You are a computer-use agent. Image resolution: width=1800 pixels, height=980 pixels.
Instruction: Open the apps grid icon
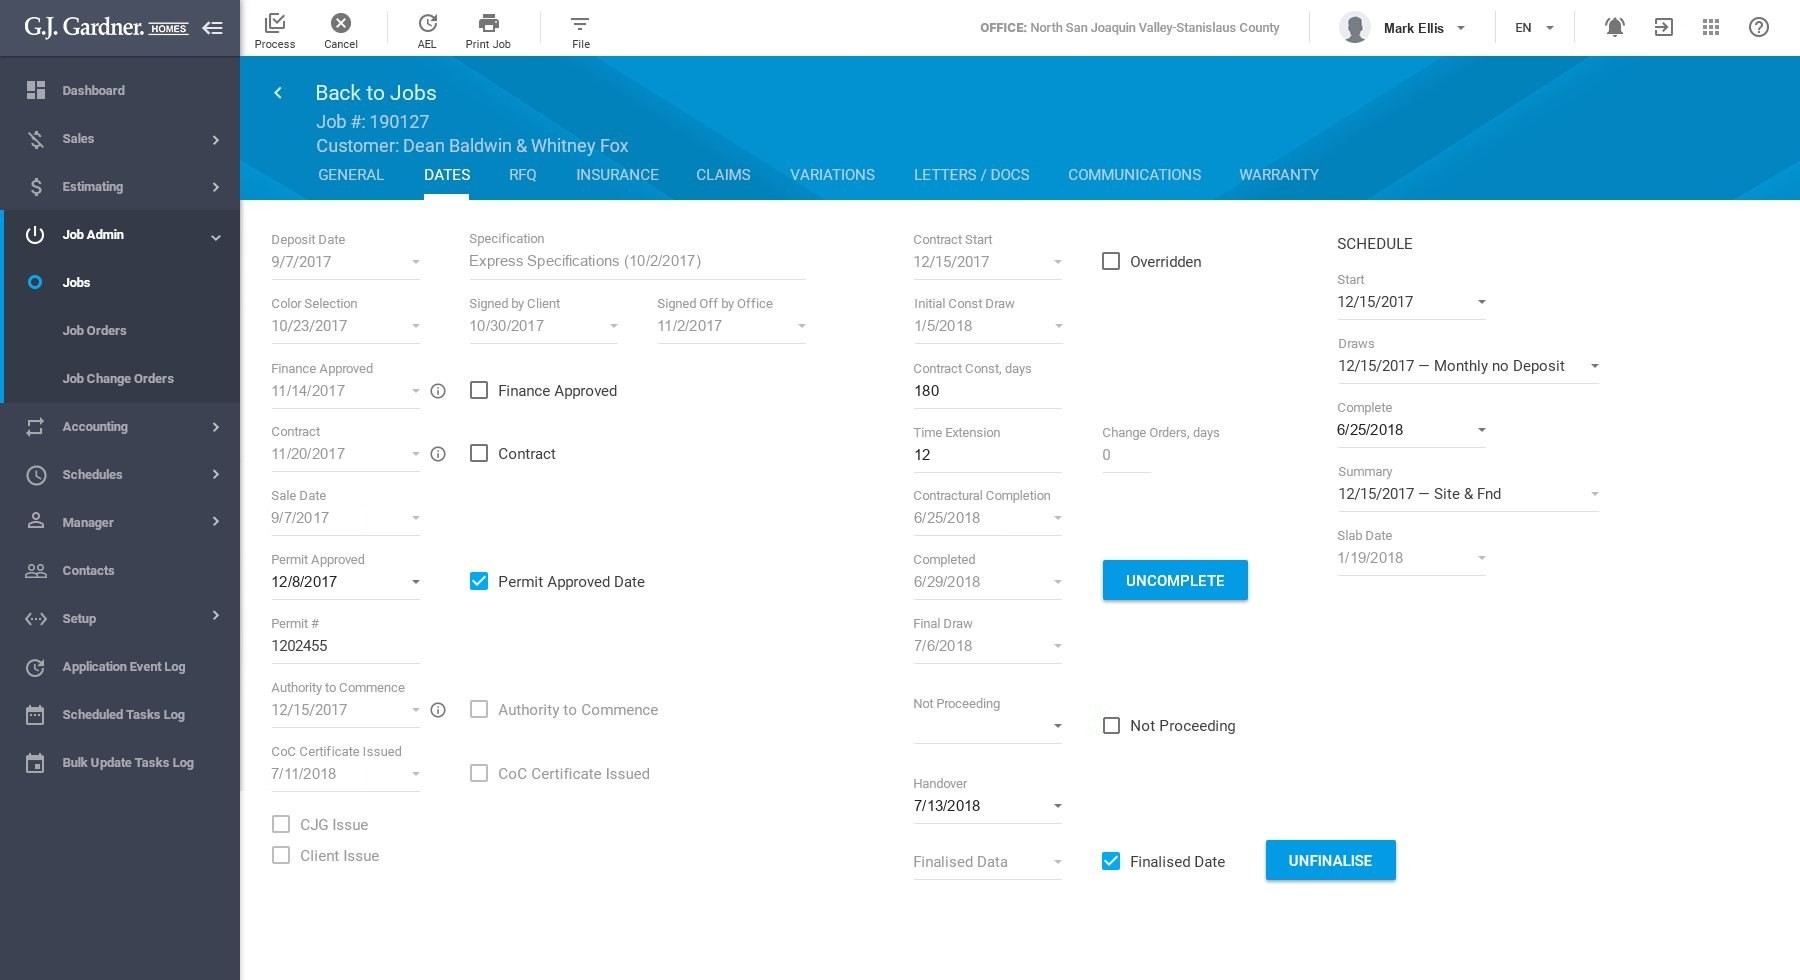[1711, 28]
